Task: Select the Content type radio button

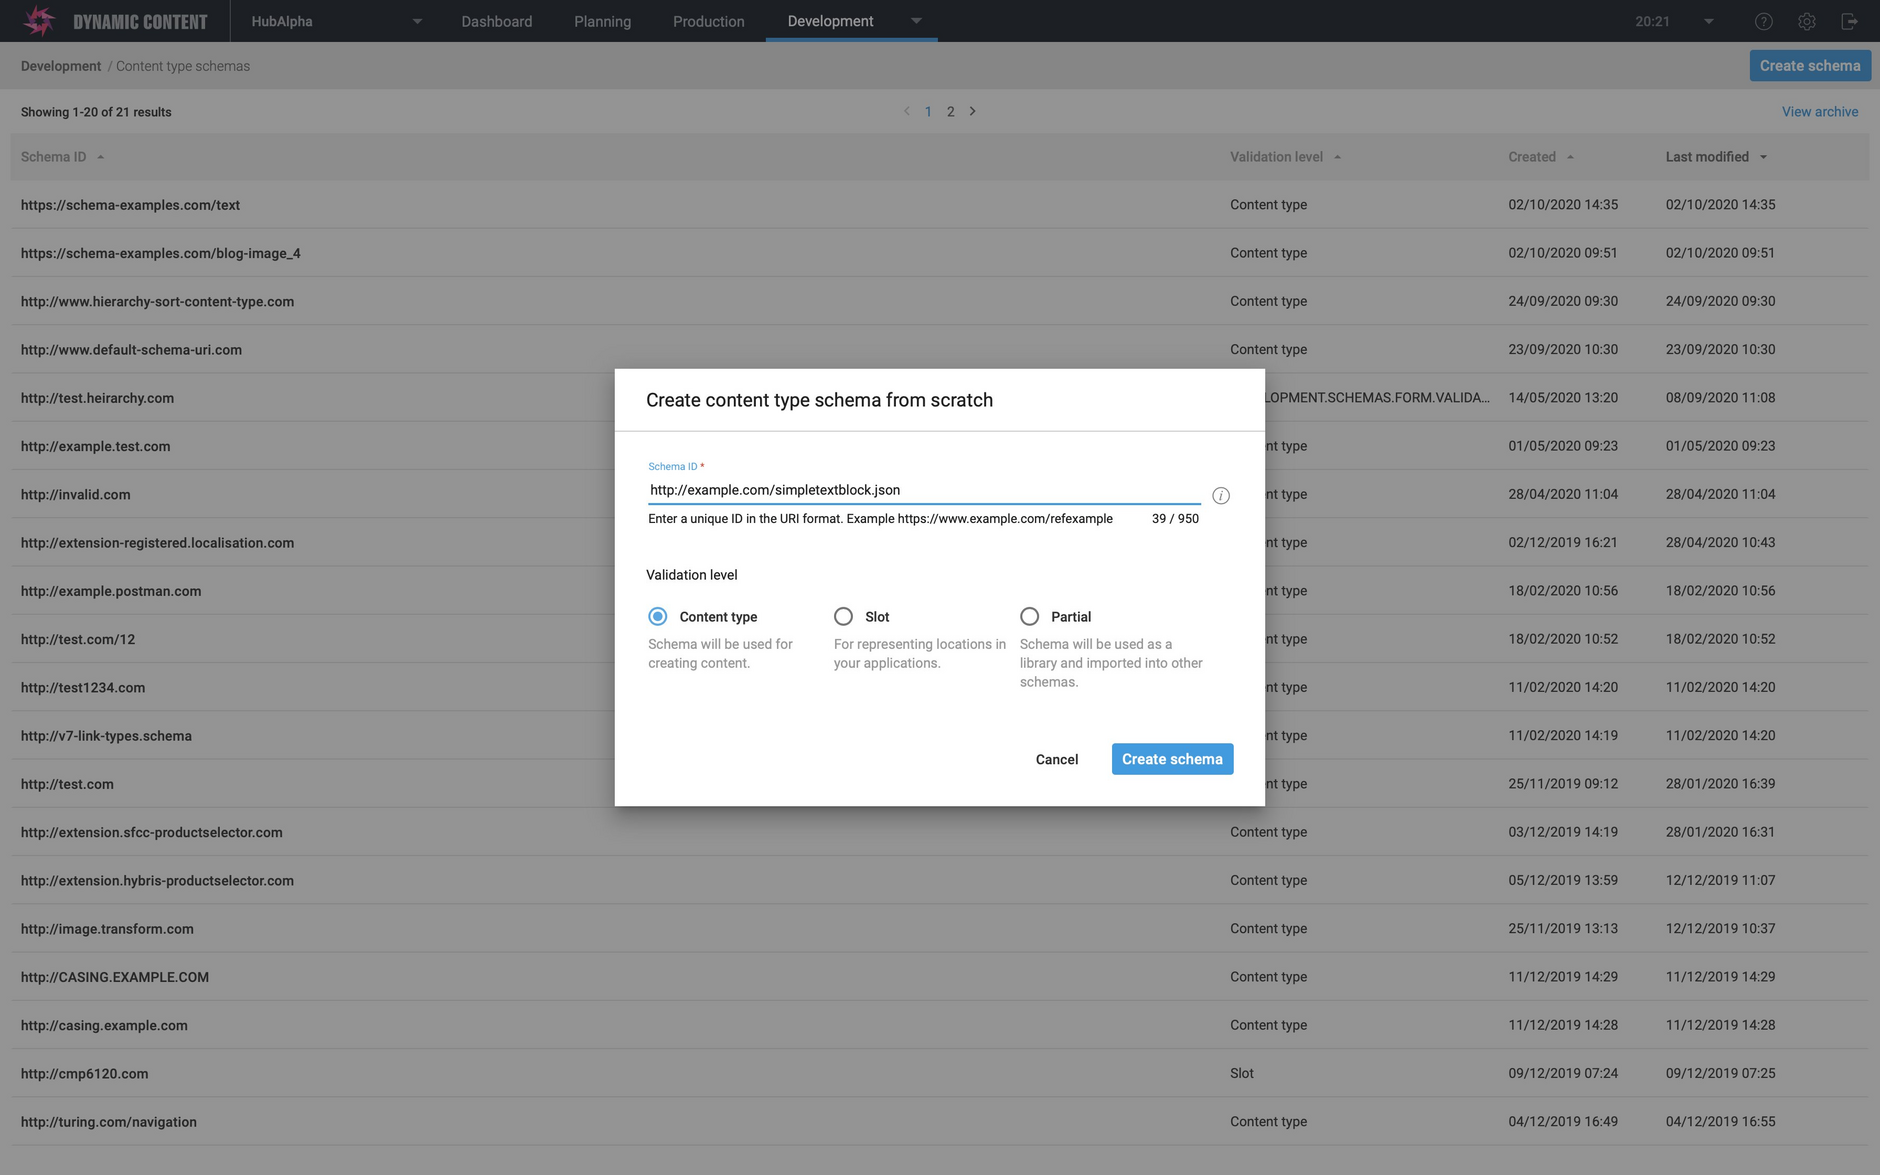Action: (x=657, y=616)
